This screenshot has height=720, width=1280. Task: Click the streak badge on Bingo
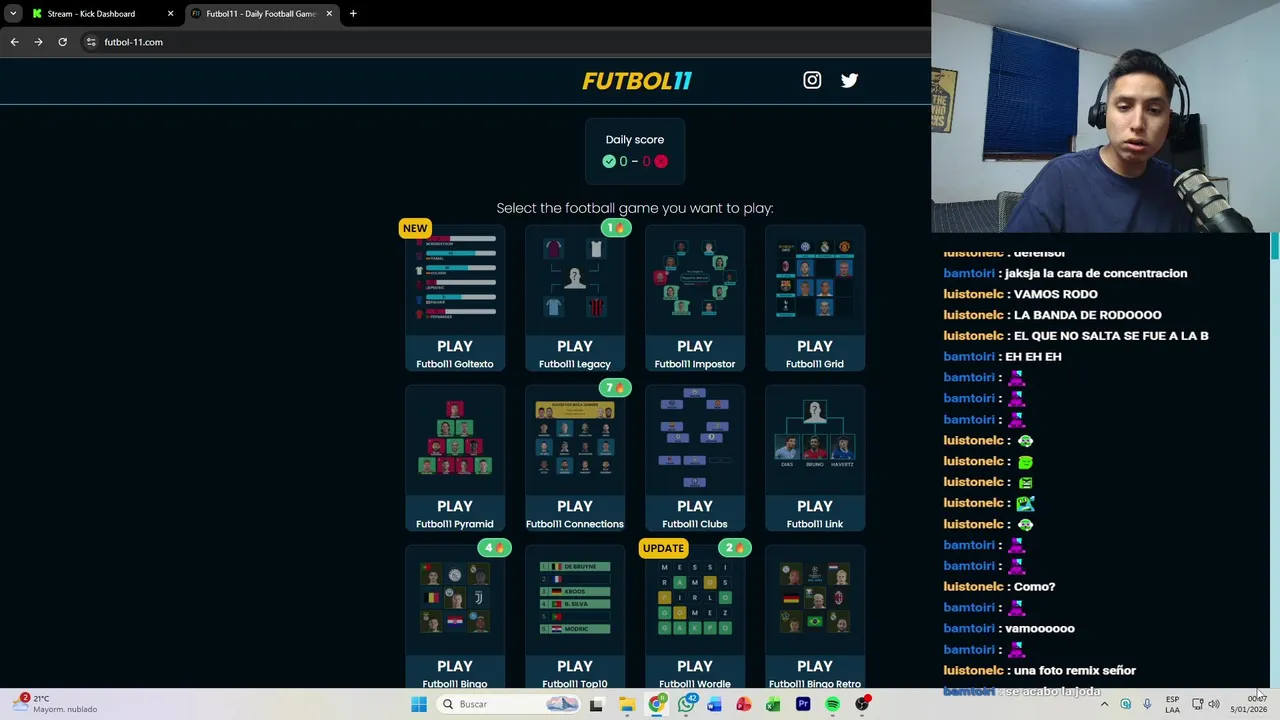point(494,548)
